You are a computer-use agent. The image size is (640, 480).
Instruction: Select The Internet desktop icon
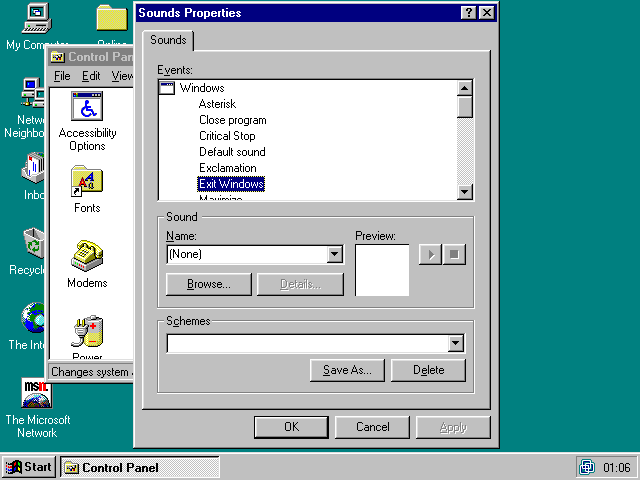click(x=33, y=318)
